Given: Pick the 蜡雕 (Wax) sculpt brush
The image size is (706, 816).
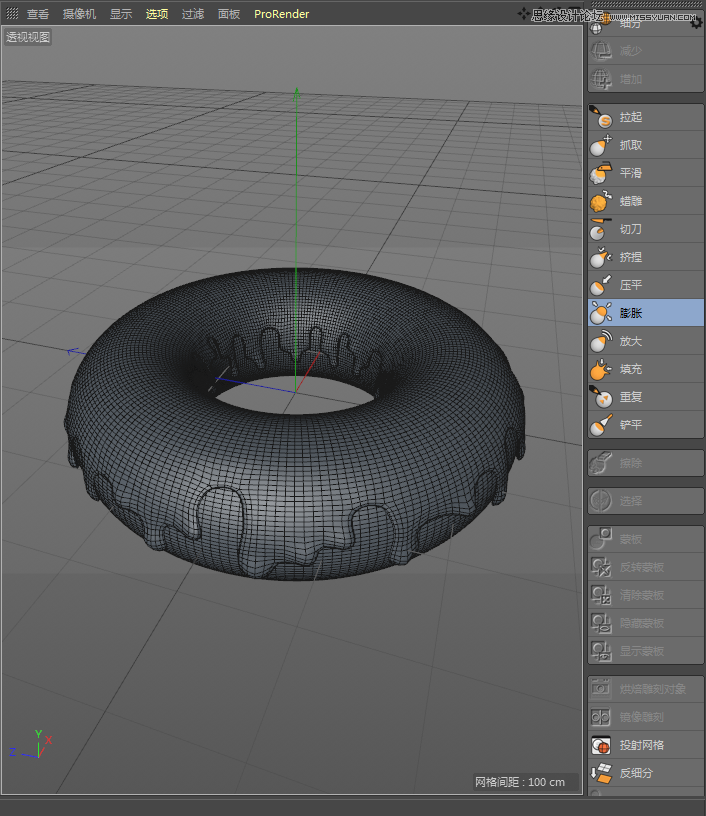Looking at the screenshot, I should [x=644, y=201].
